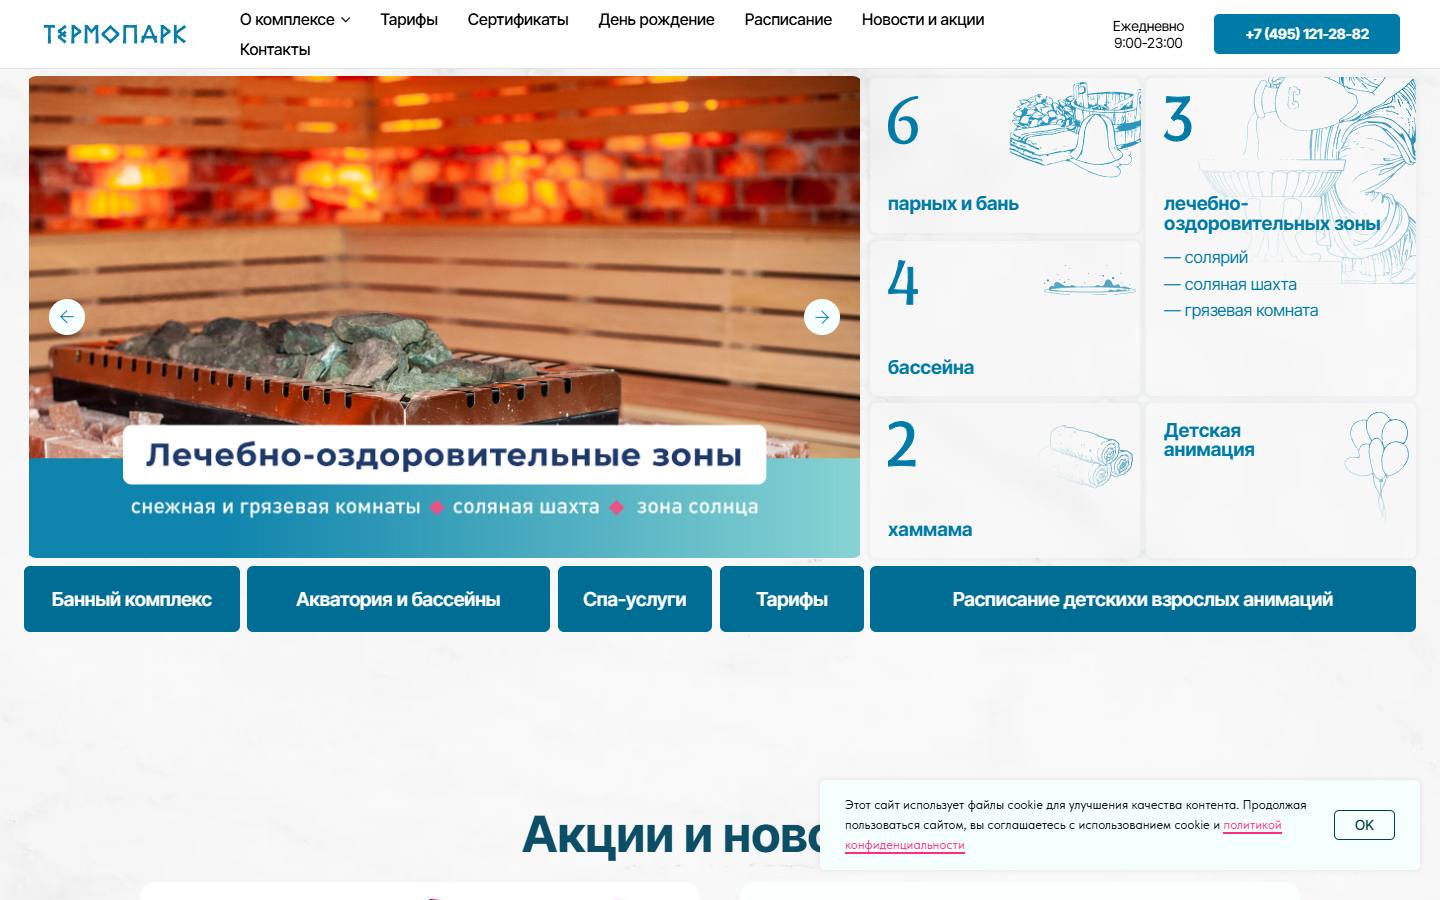This screenshot has width=1440, height=900.
Task: Open the Контакты menu item
Action: pos(275,50)
